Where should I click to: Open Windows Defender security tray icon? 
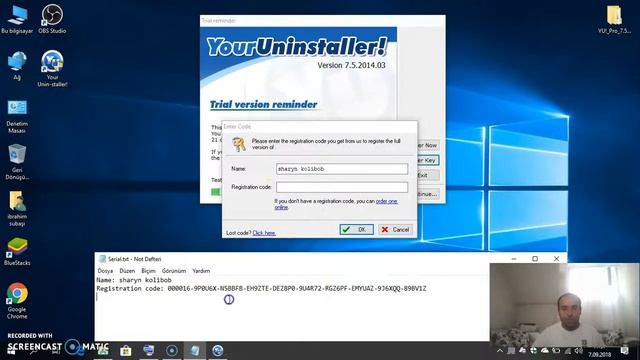pos(533,351)
